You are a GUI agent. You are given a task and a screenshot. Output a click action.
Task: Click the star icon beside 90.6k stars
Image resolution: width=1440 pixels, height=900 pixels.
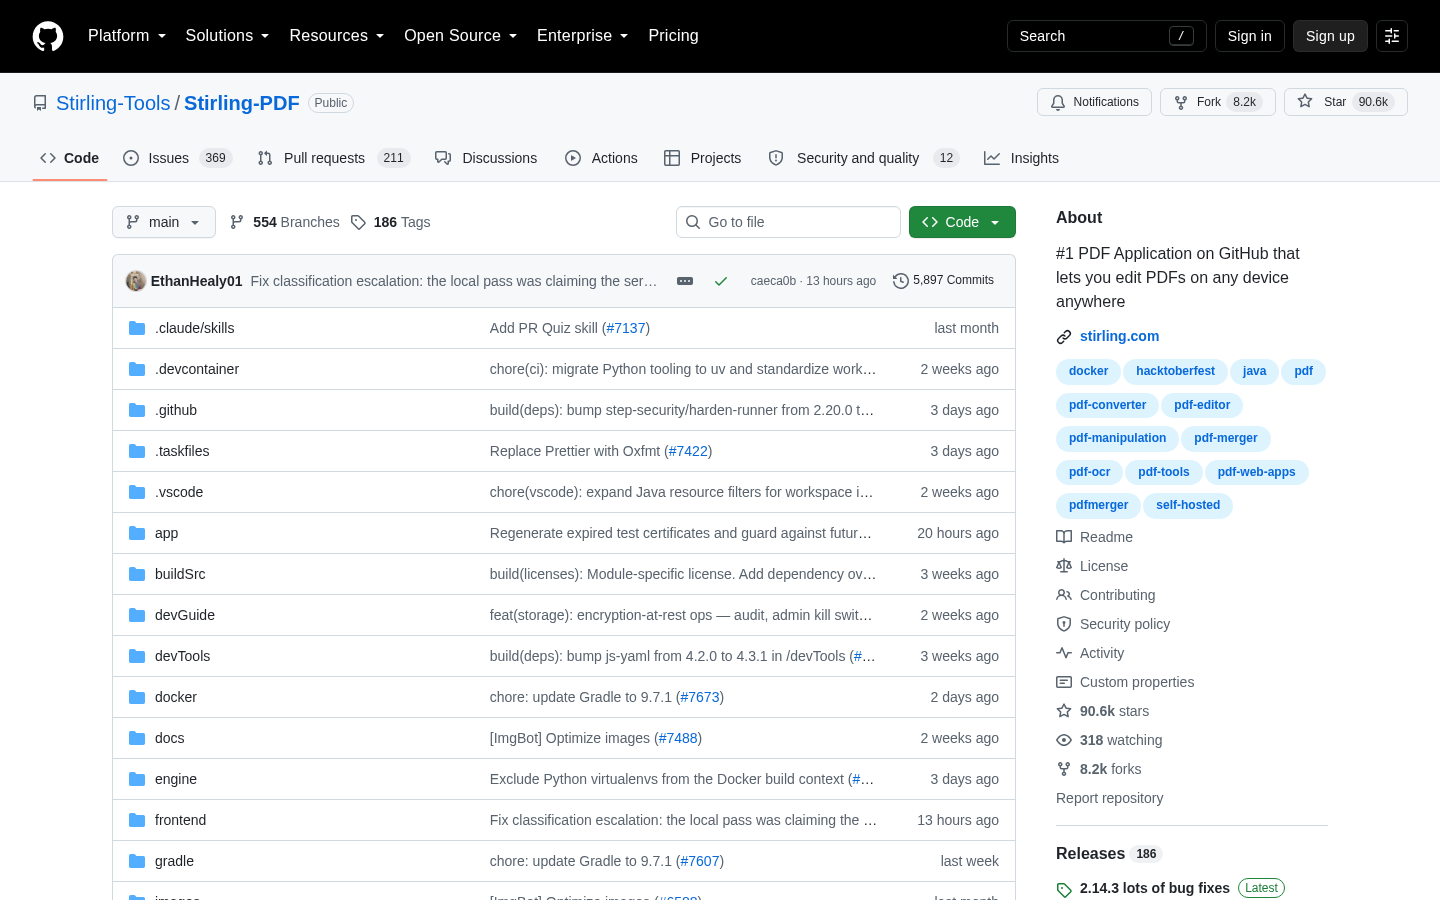coord(1064,711)
